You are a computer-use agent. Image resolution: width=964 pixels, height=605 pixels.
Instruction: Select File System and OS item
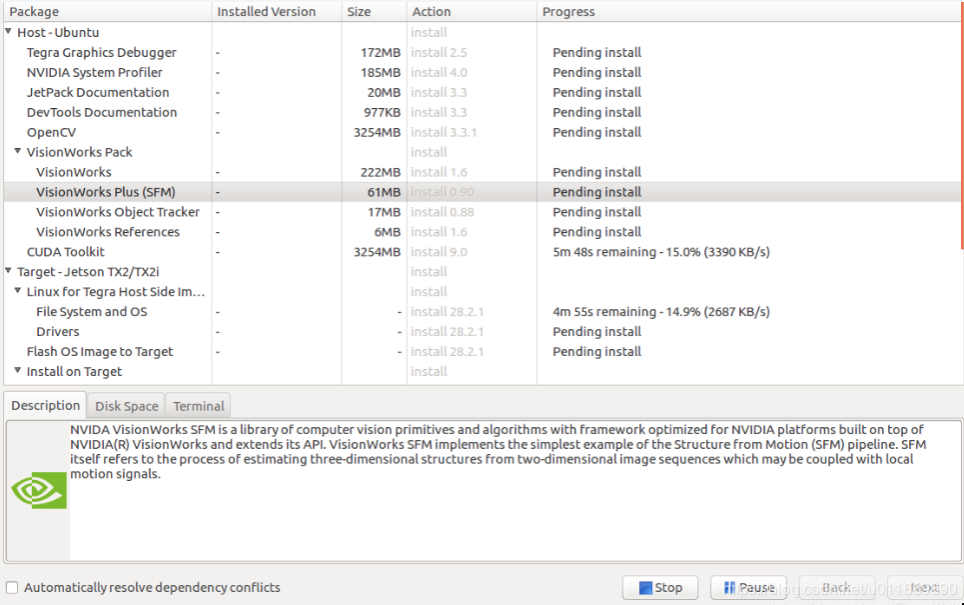tap(92, 312)
